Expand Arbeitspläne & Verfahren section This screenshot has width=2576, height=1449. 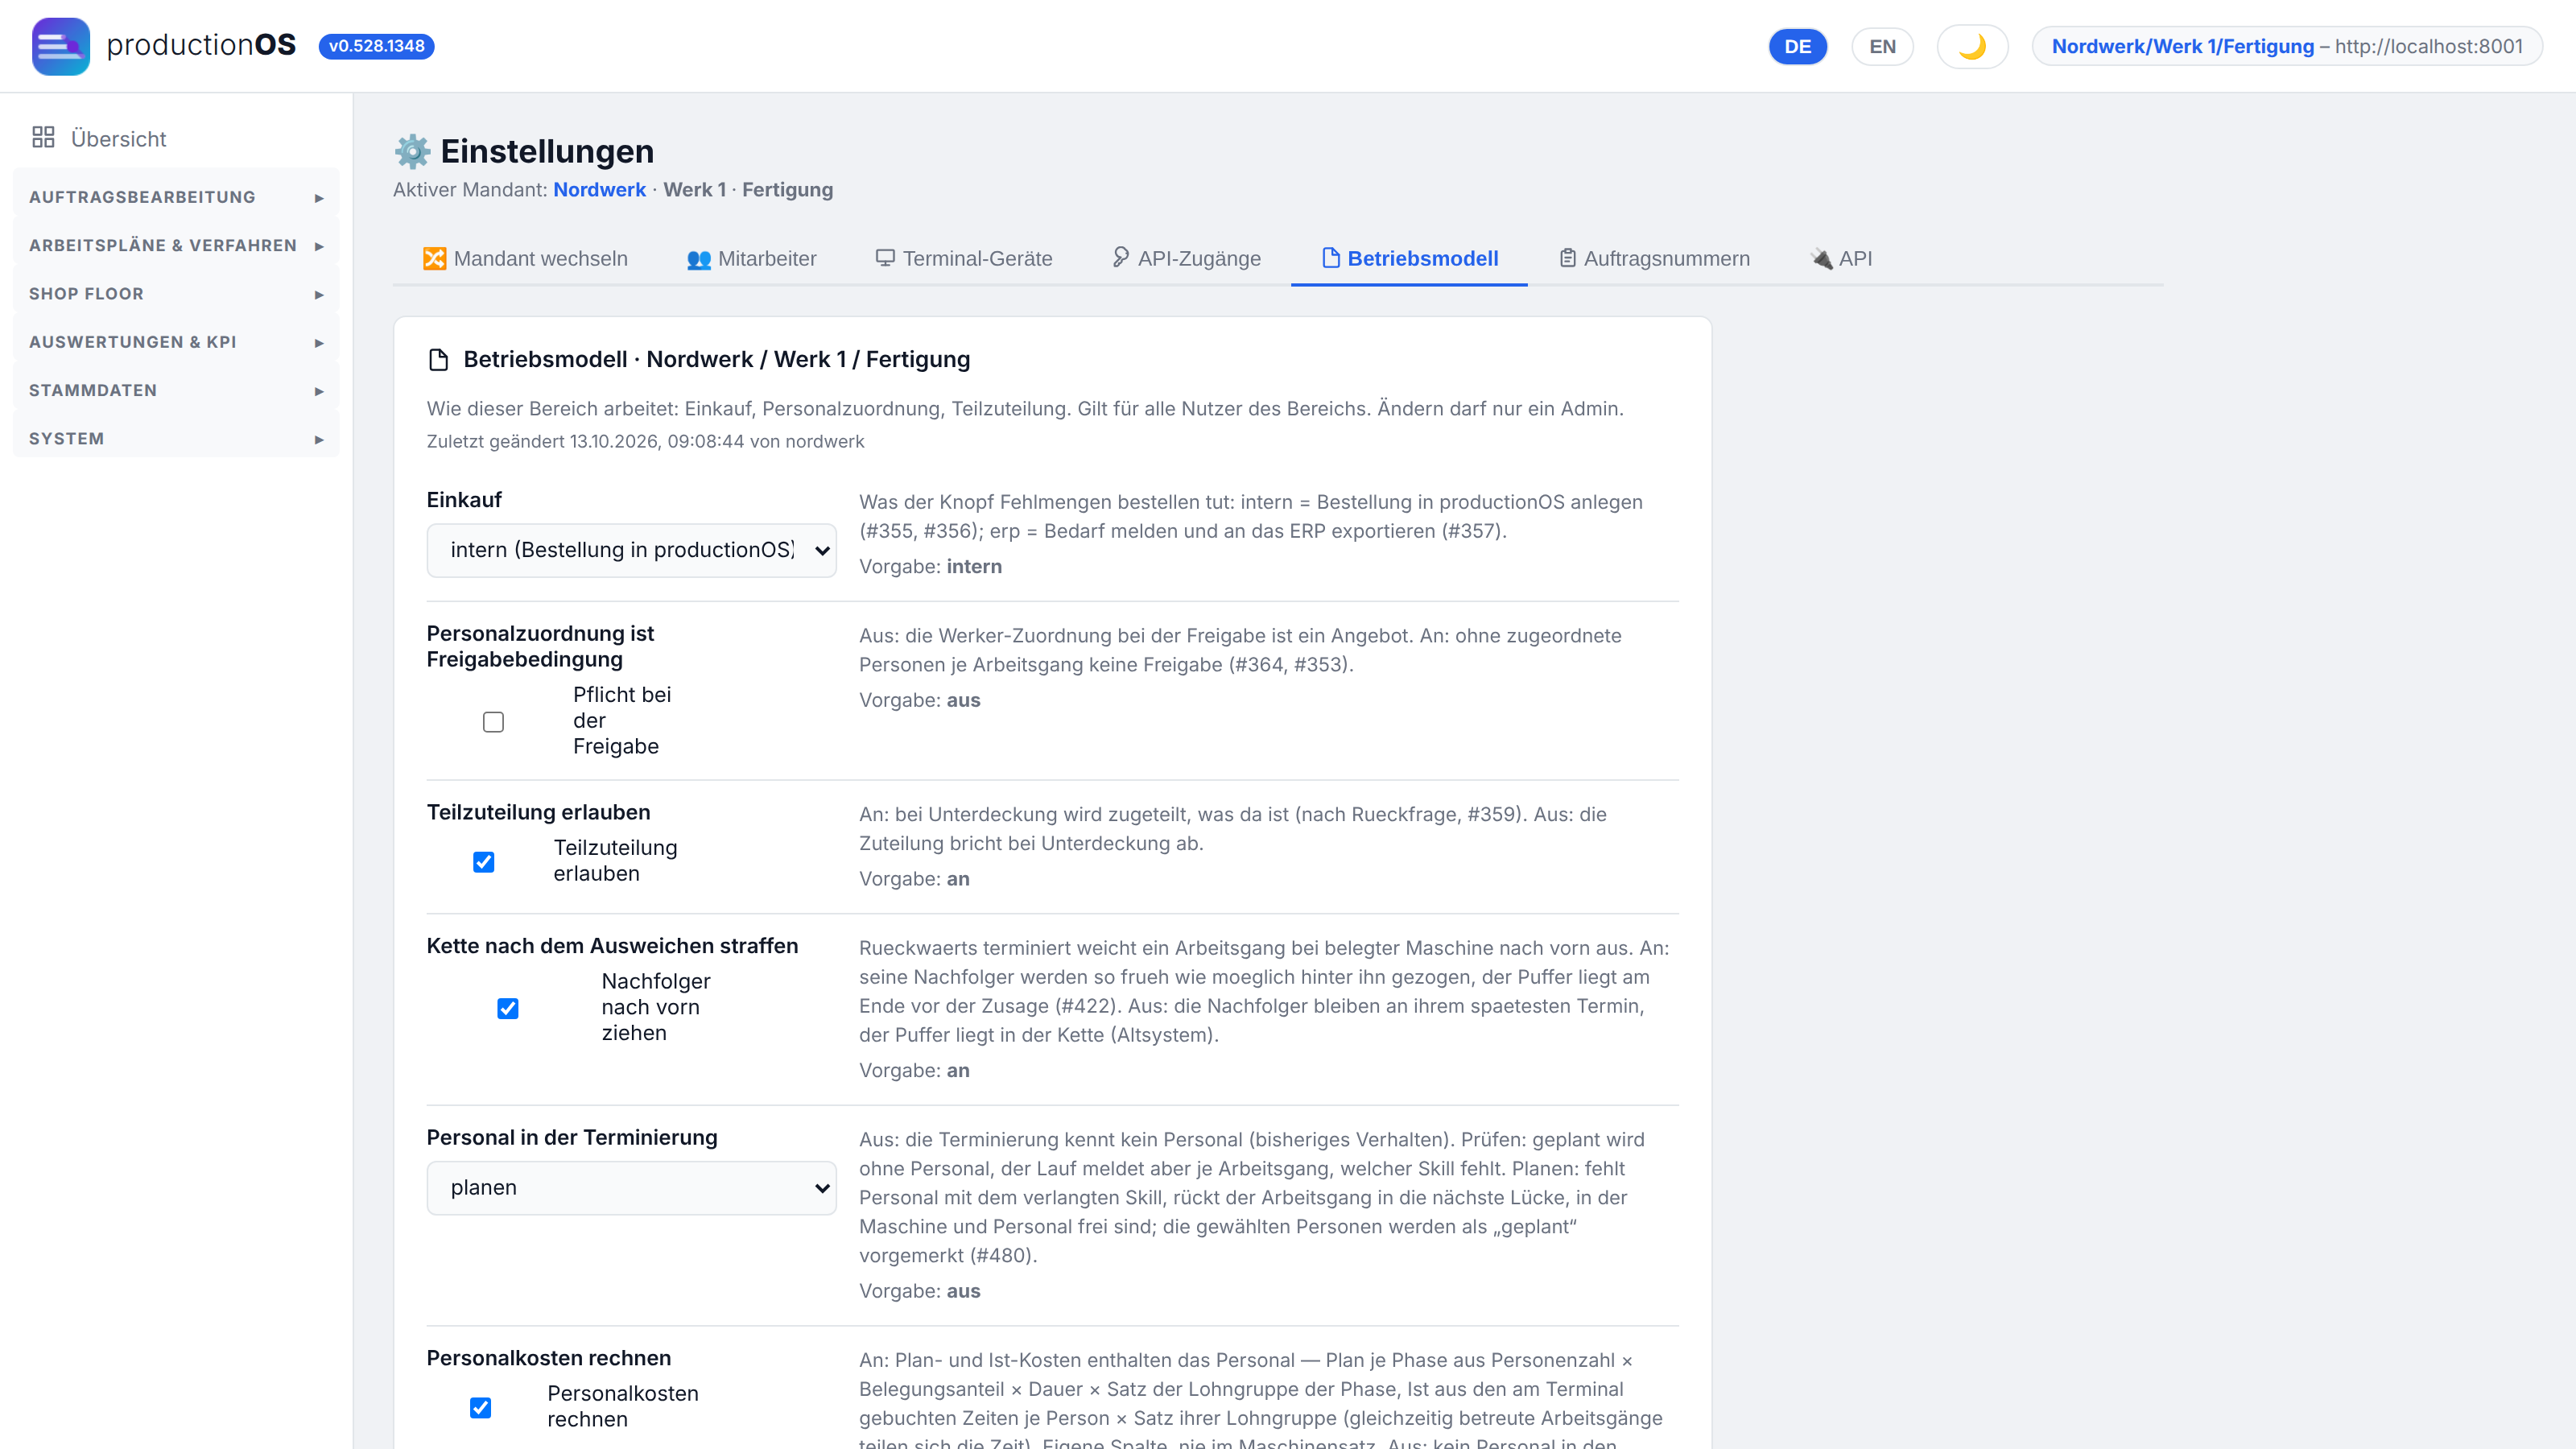tap(176, 245)
